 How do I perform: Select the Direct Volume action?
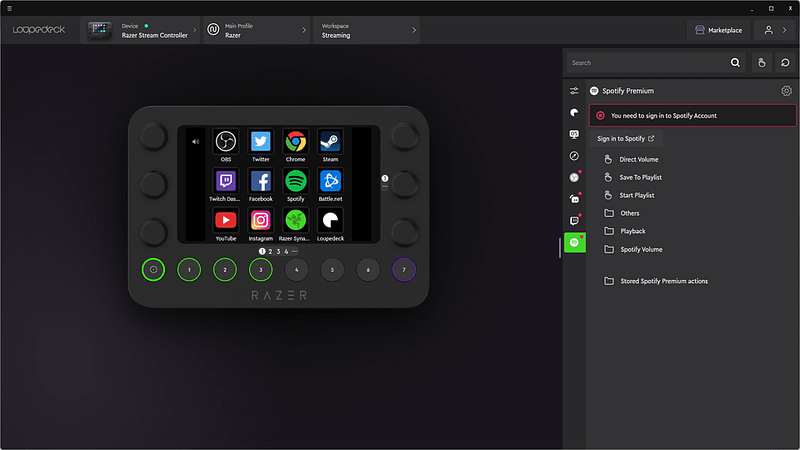(x=638, y=159)
